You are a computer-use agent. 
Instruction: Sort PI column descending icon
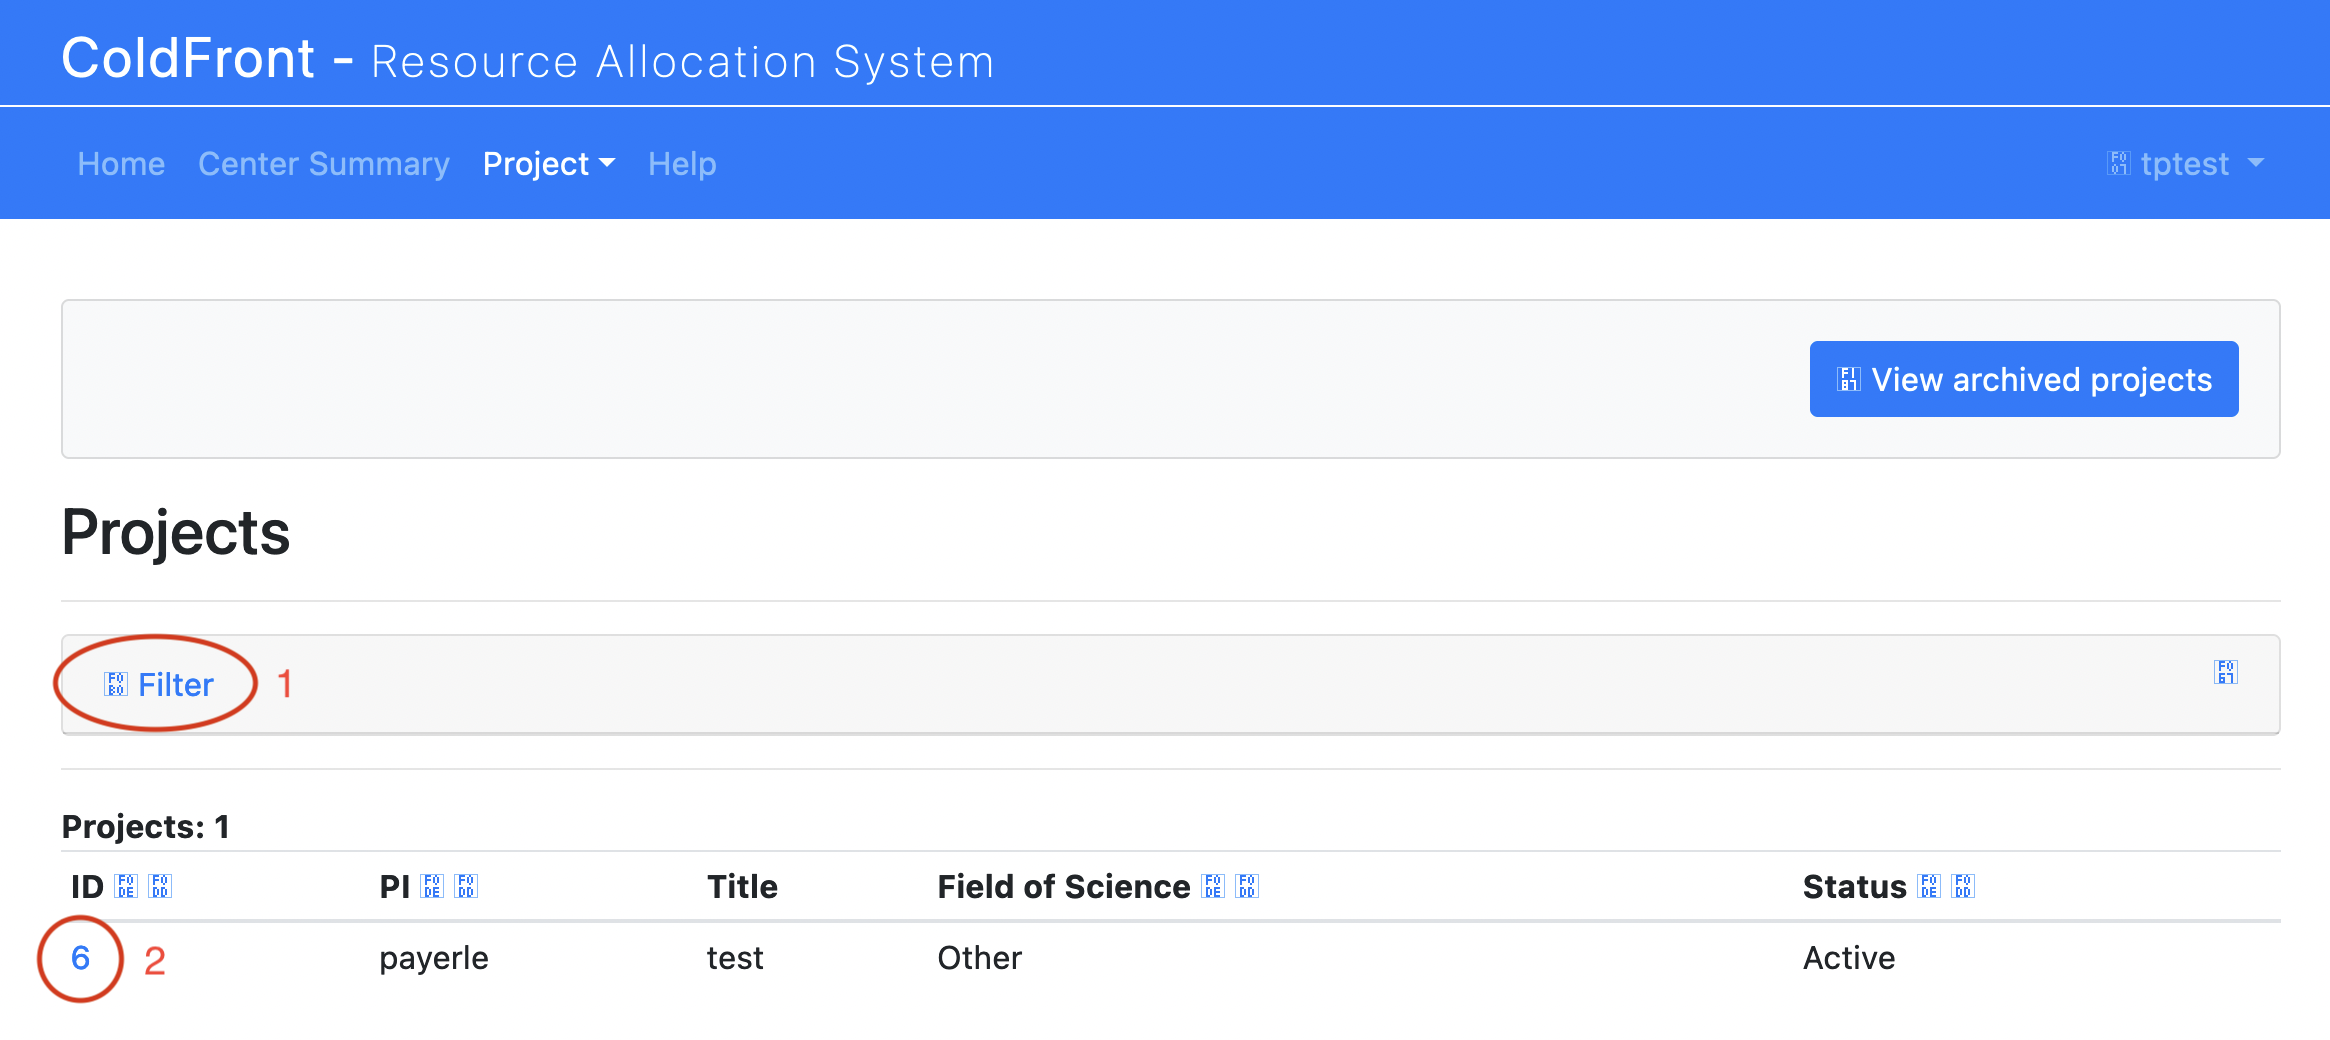click(x=466, y=886)
